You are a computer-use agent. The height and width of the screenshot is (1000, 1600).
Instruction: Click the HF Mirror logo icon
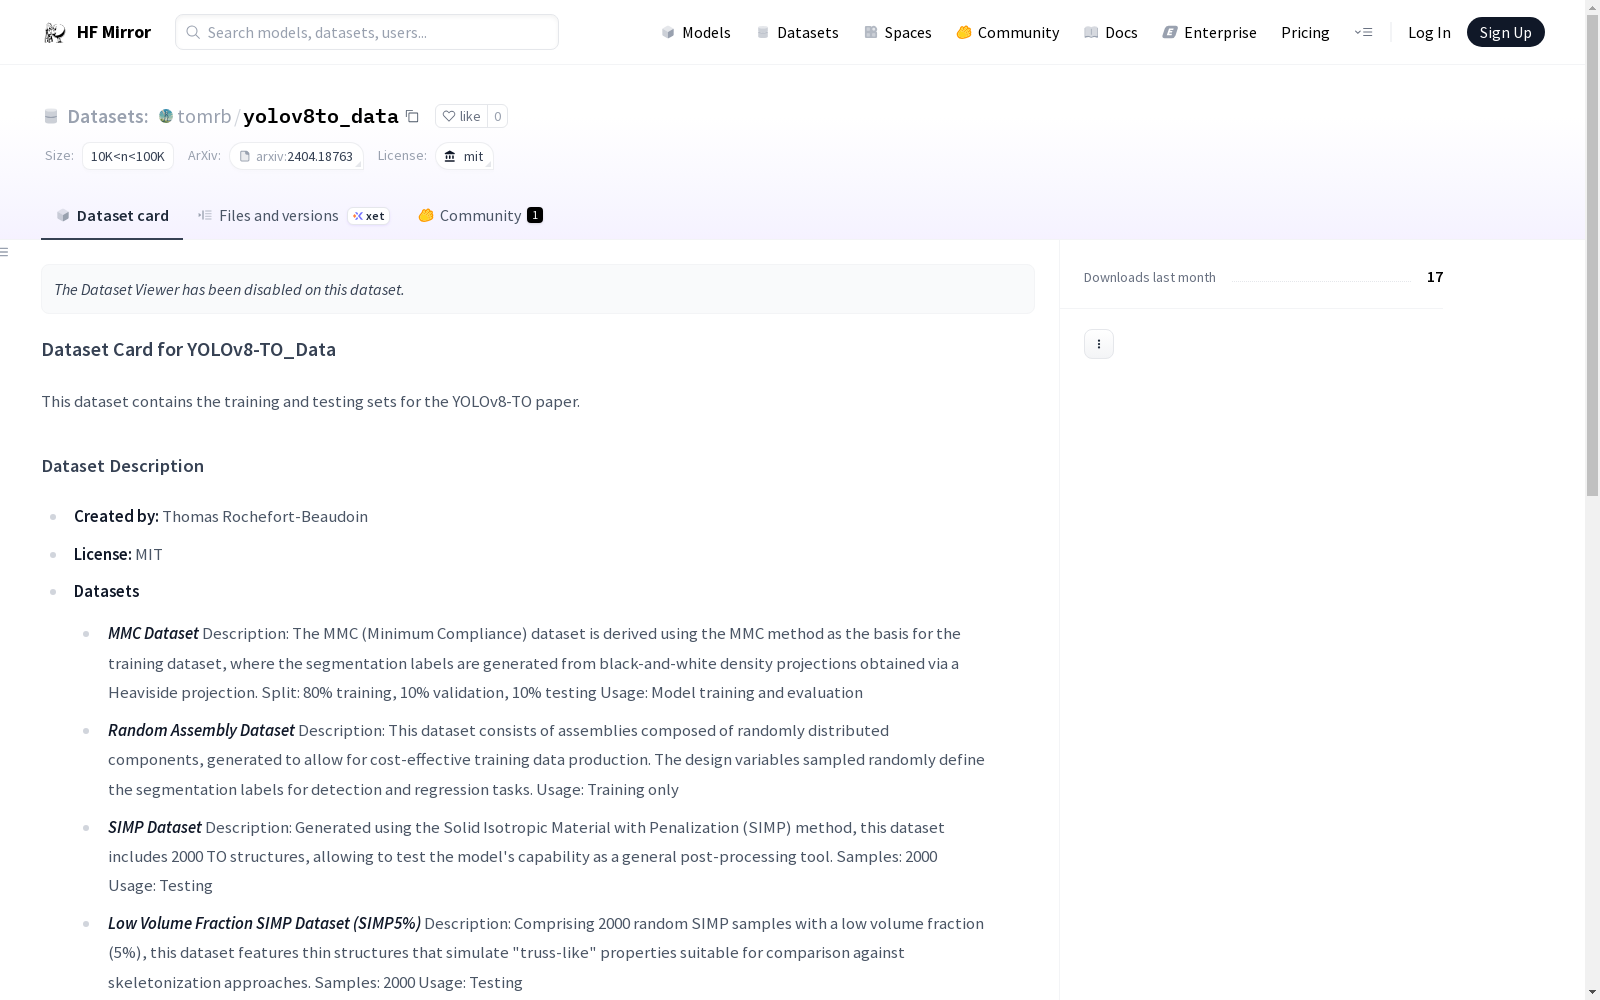(55, 33)
